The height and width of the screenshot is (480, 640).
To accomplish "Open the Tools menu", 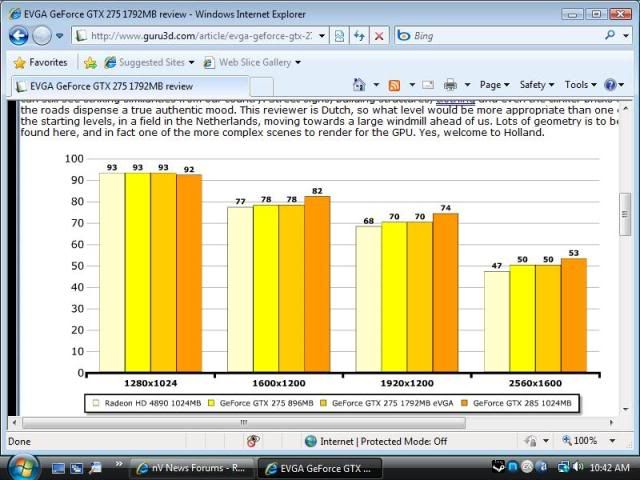I will click(x=580, y=85).
